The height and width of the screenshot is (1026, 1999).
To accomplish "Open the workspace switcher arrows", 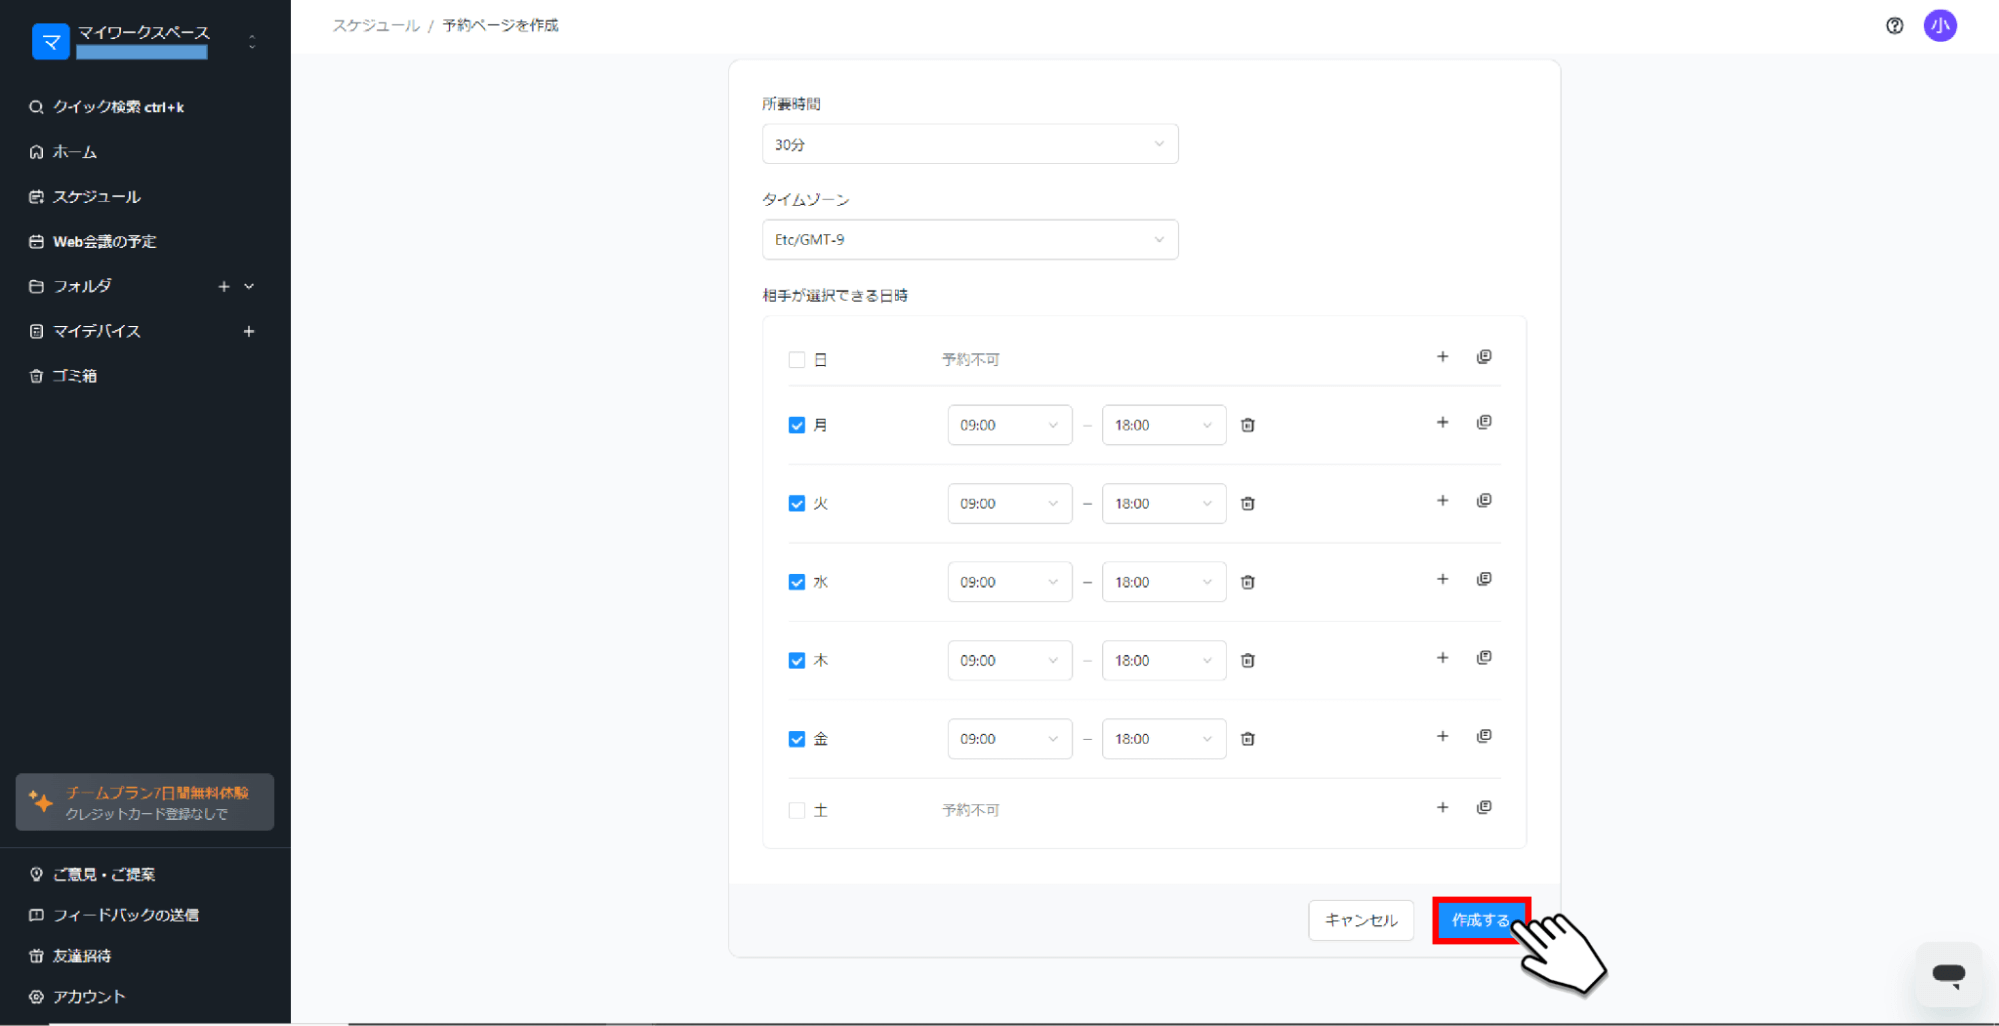I will tap(252, 42).
